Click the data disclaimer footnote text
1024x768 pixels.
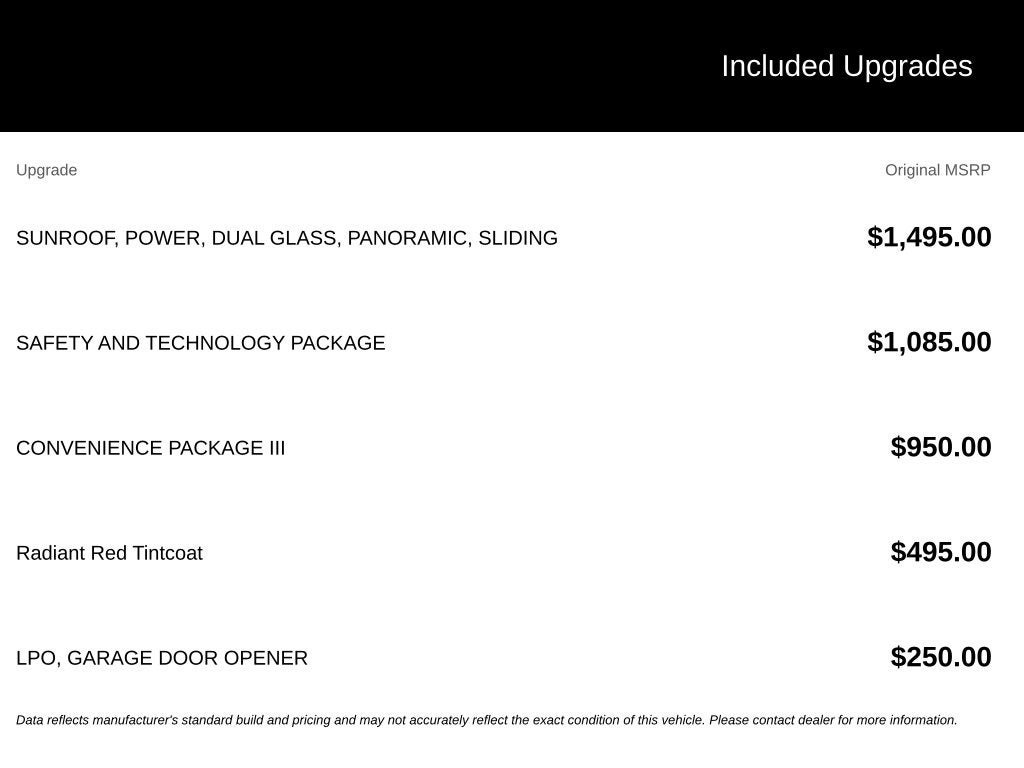pos(487,720)
